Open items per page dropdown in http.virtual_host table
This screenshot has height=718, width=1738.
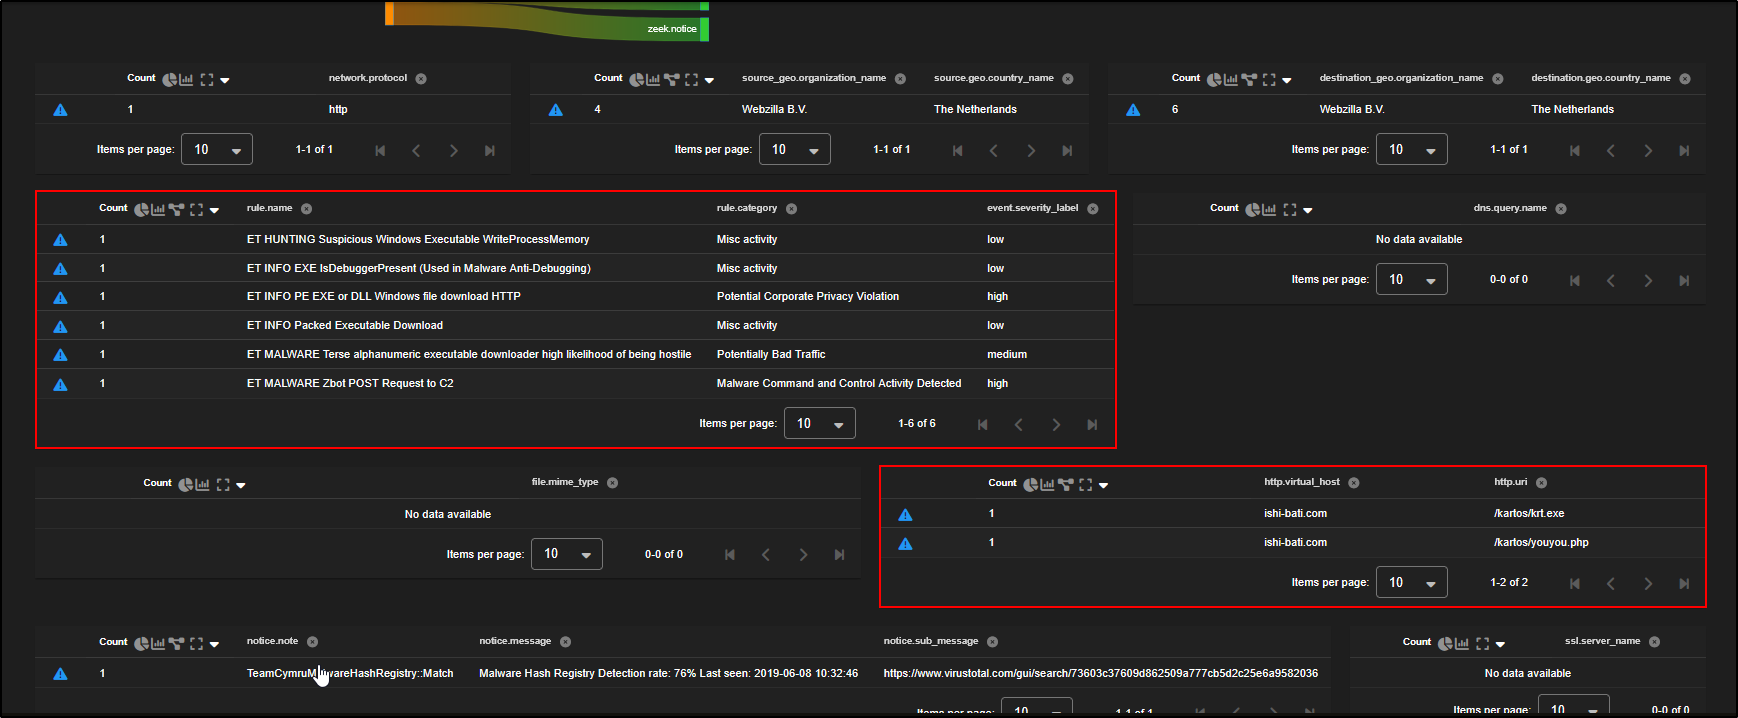pyautogui.click(x=1411, y=583)
